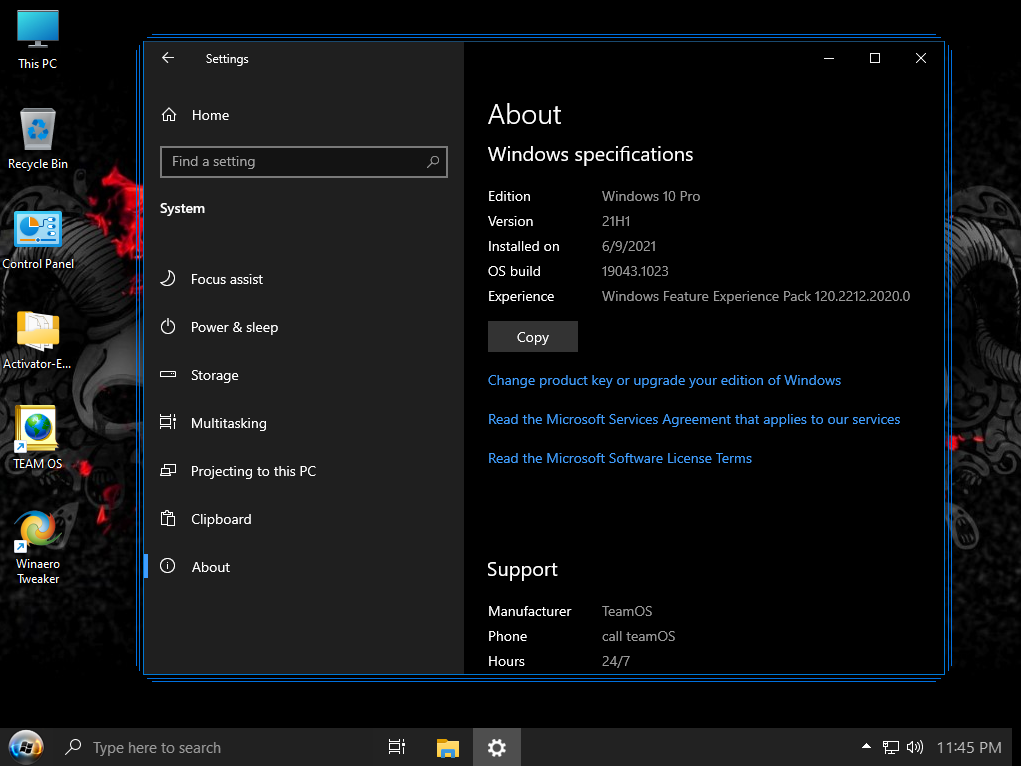
Task: Select the Control Panel desktop icon
Action: coord(38,240)
